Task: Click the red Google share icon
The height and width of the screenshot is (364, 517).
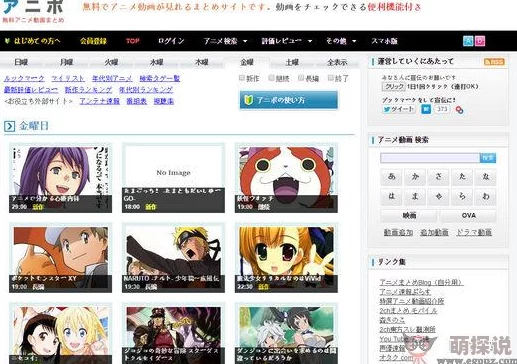Action: 459,110
